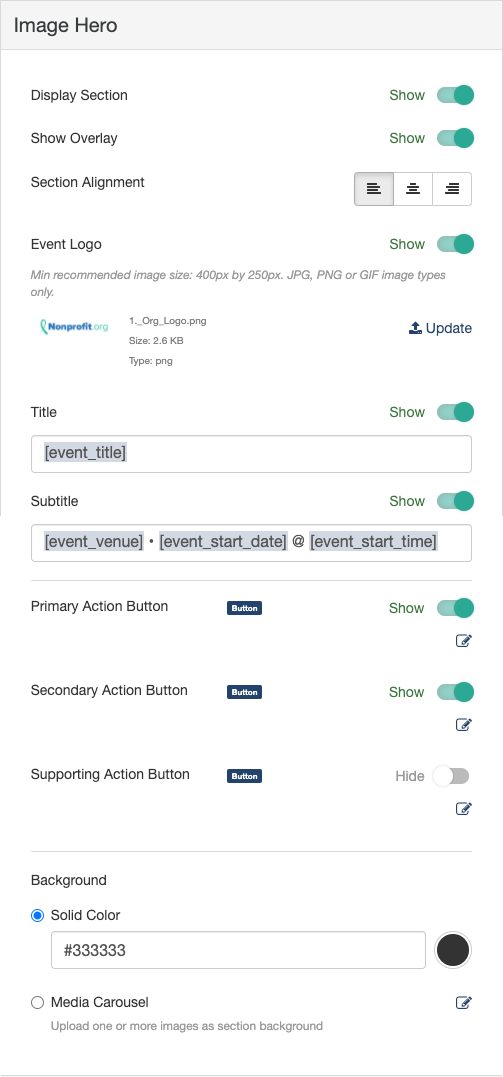
Task: Hide the Title with its toggle
Action: point(456,412)
